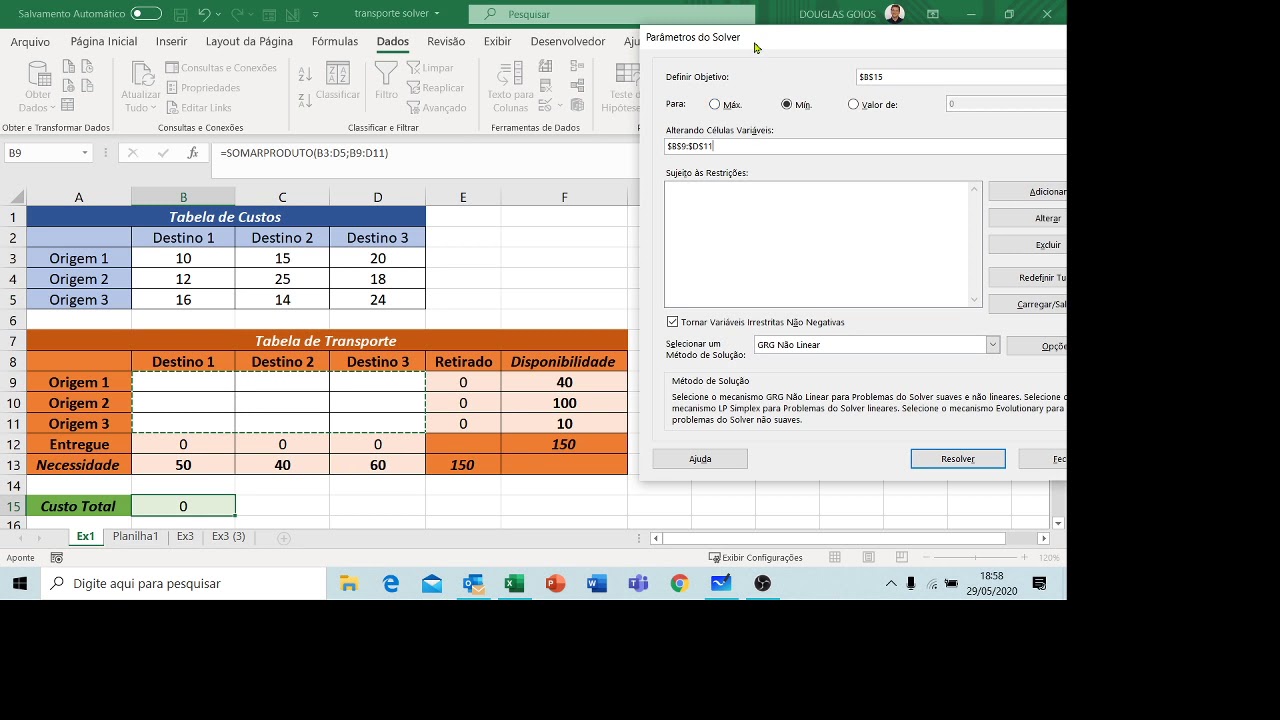Image resolution: width=1280 pixels, height=720 pixels.
Task: Open Microsoft Teams from the taskbar
Action: coord(638,584)
